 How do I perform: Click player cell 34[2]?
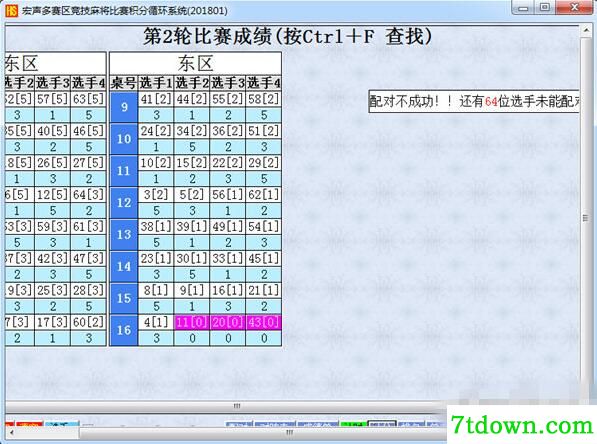[192, 131]
